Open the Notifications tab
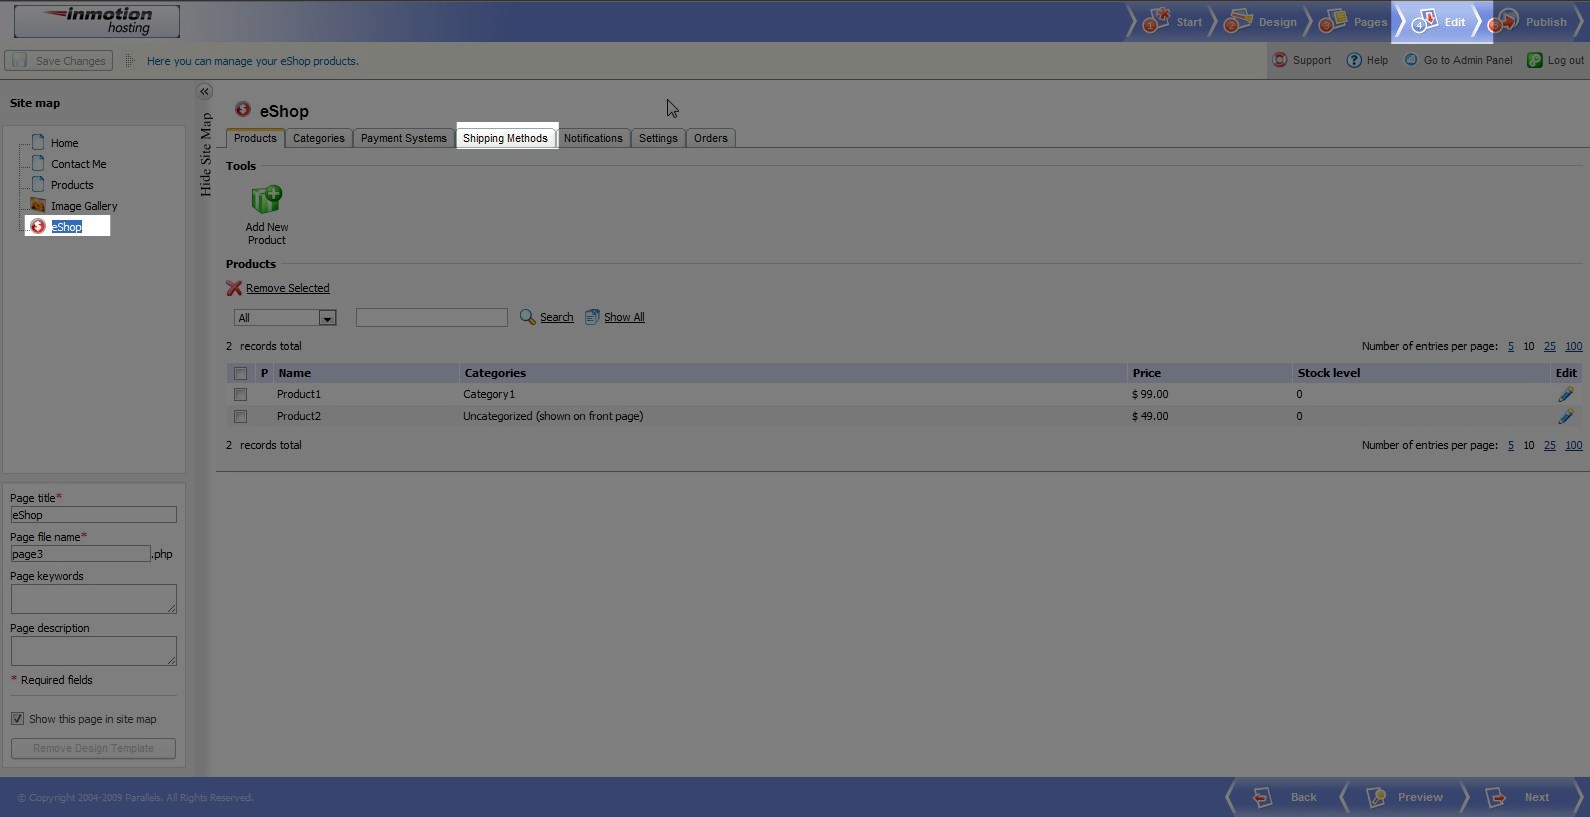 [593, 138]
